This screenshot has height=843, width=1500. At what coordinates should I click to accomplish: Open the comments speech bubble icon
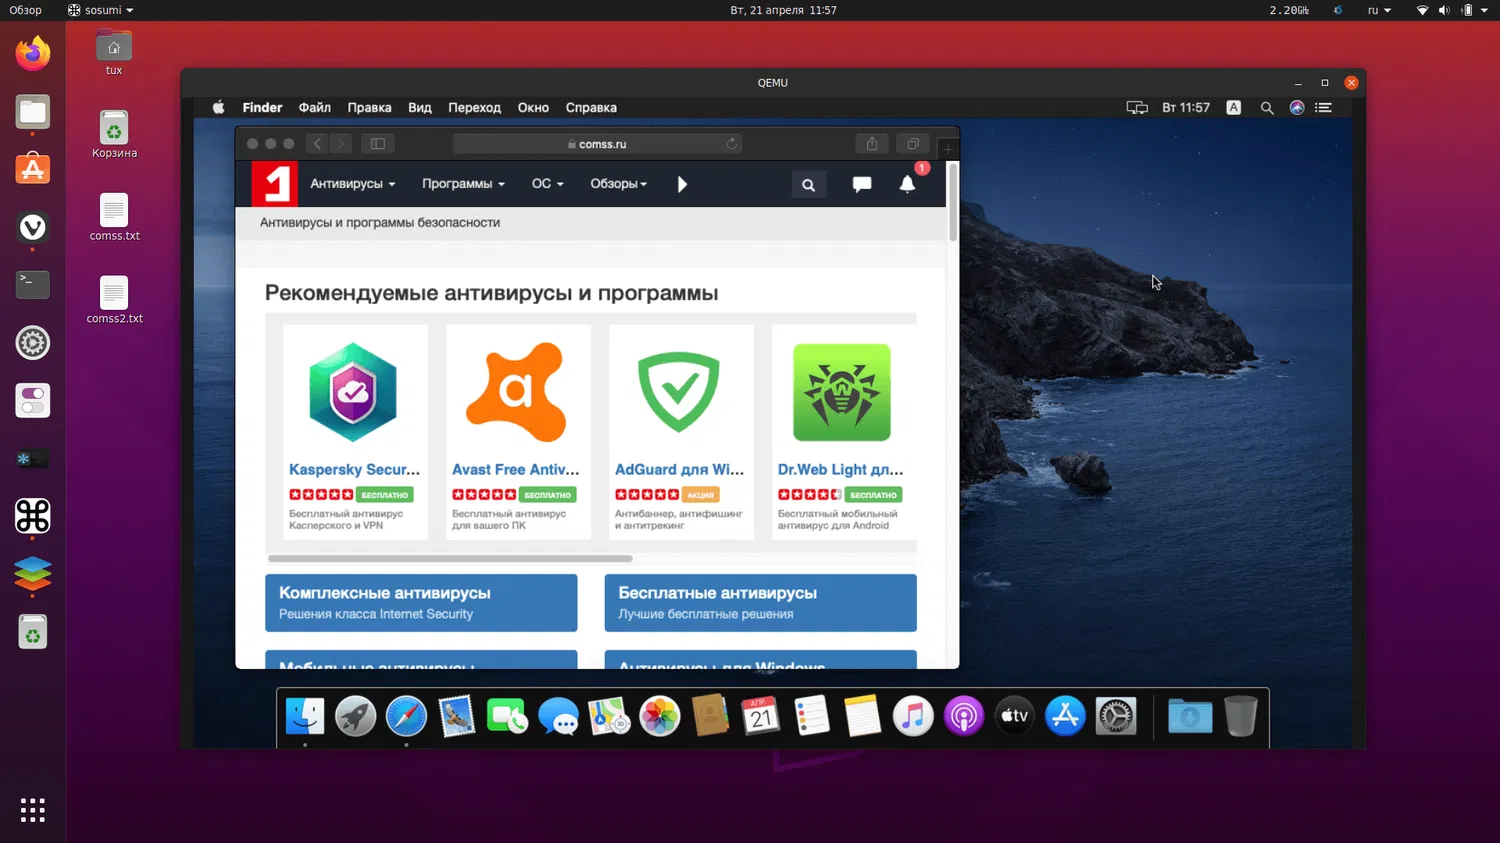[861, 184]
